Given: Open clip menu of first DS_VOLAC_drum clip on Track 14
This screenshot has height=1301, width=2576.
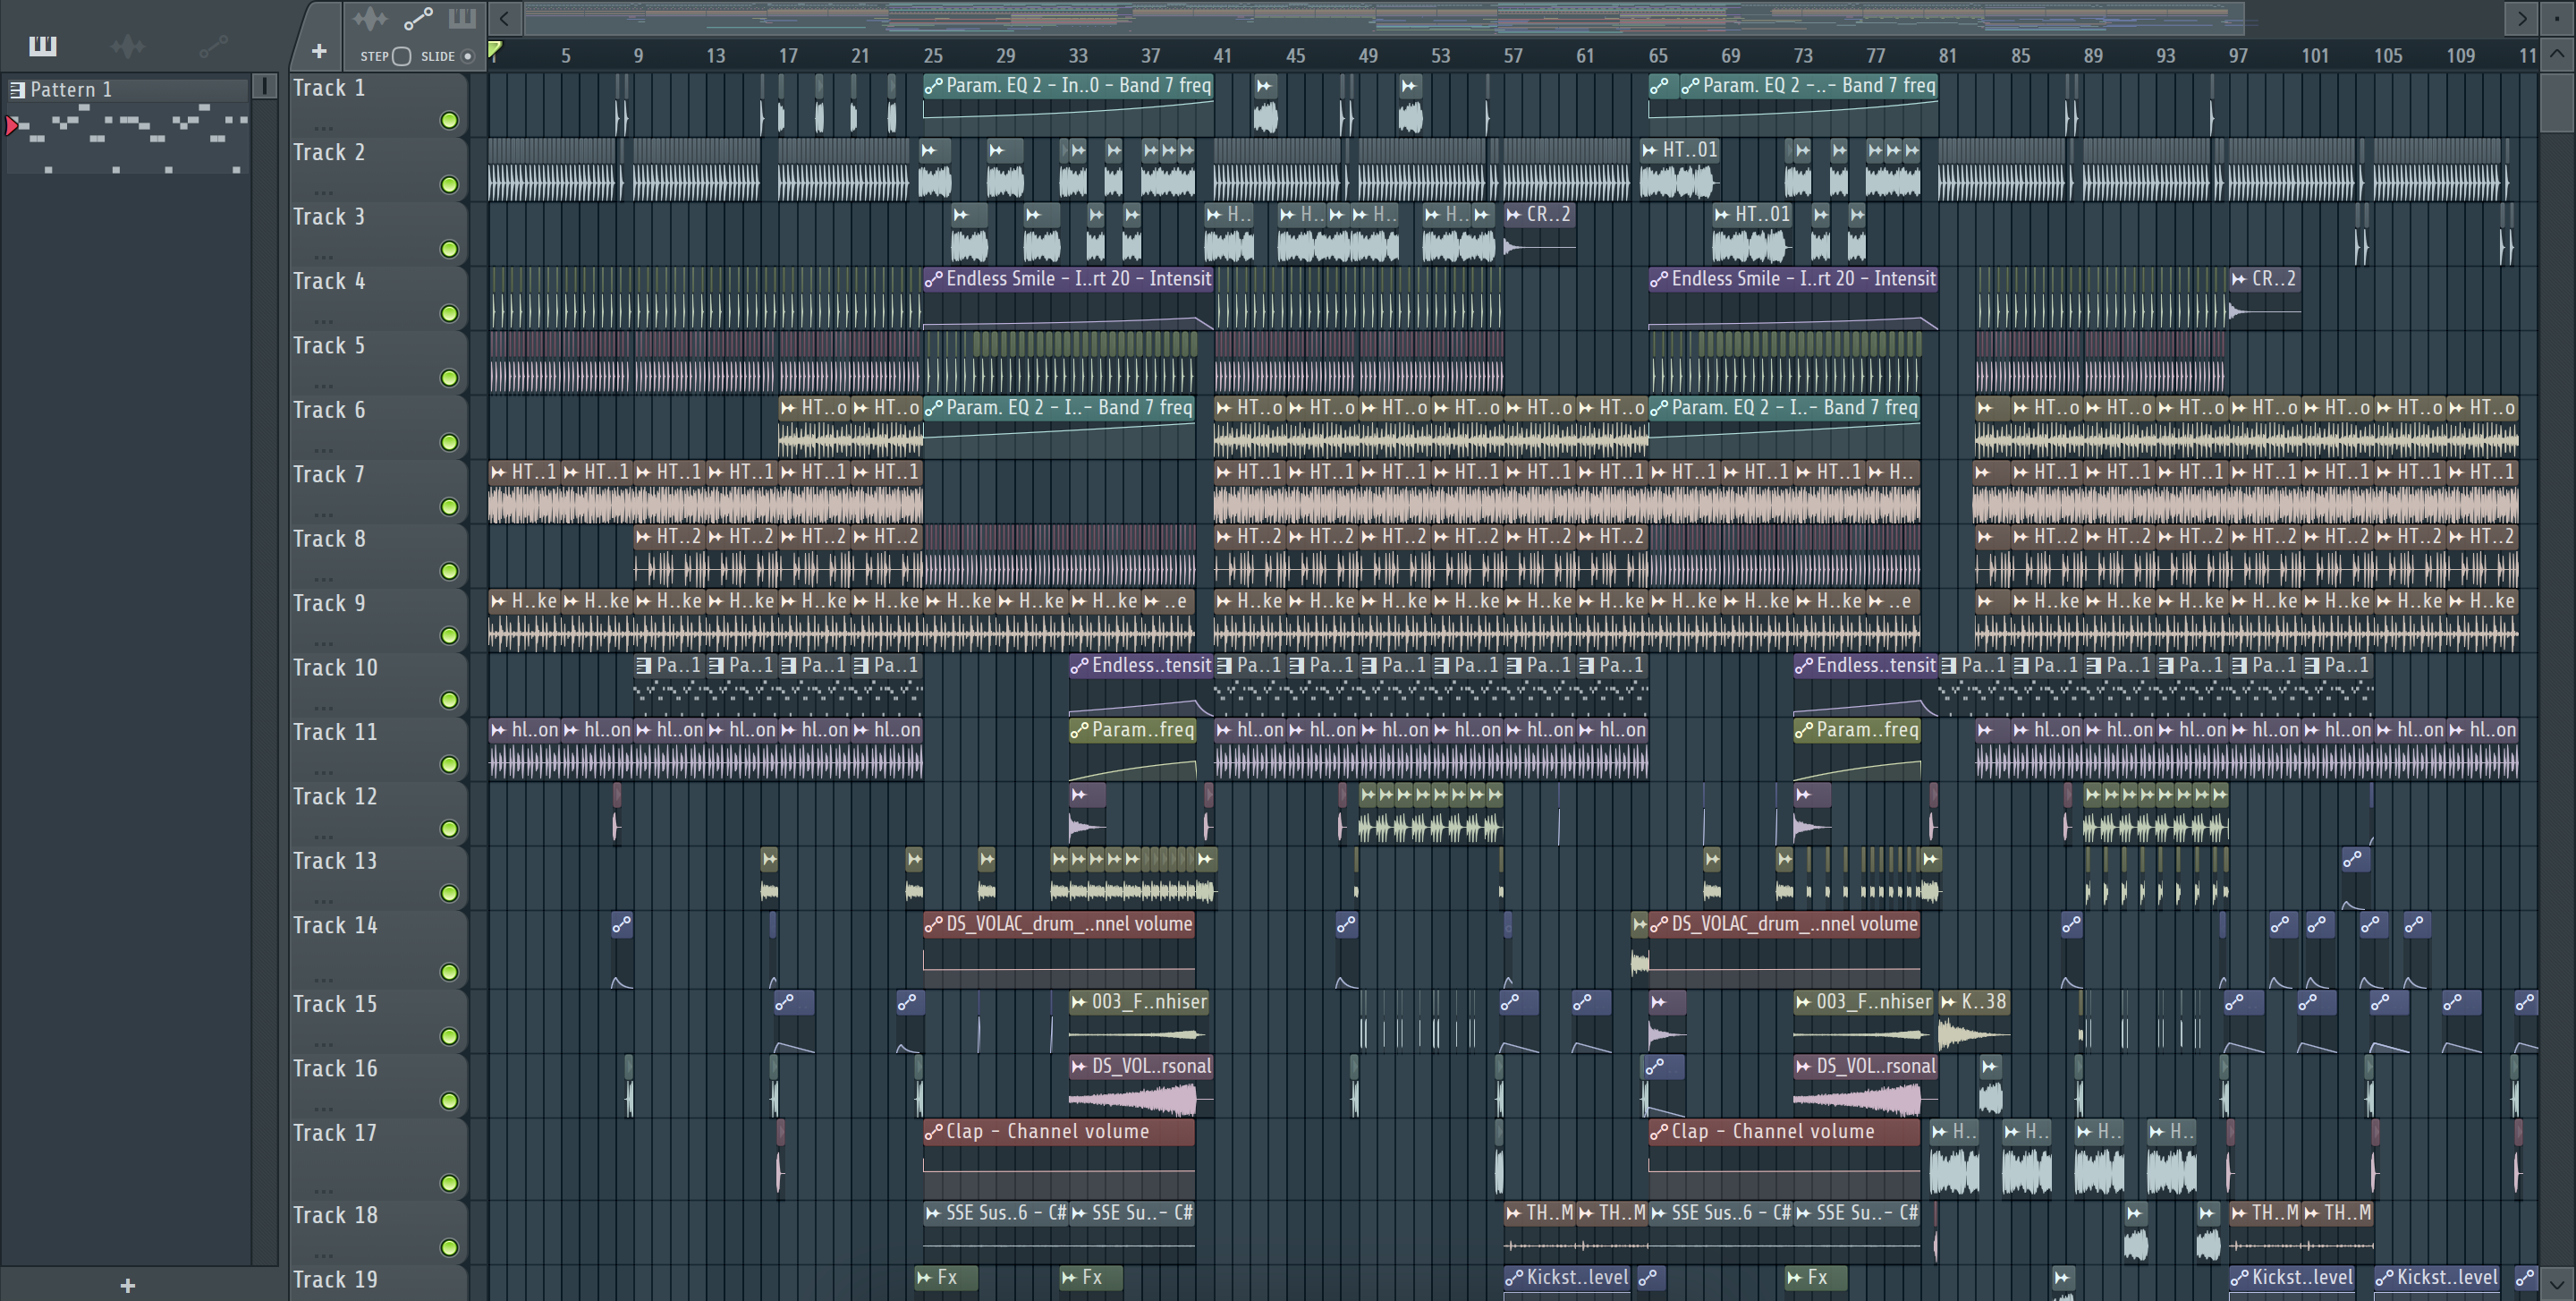Looking at the screenshot, I should click(933, 924).
